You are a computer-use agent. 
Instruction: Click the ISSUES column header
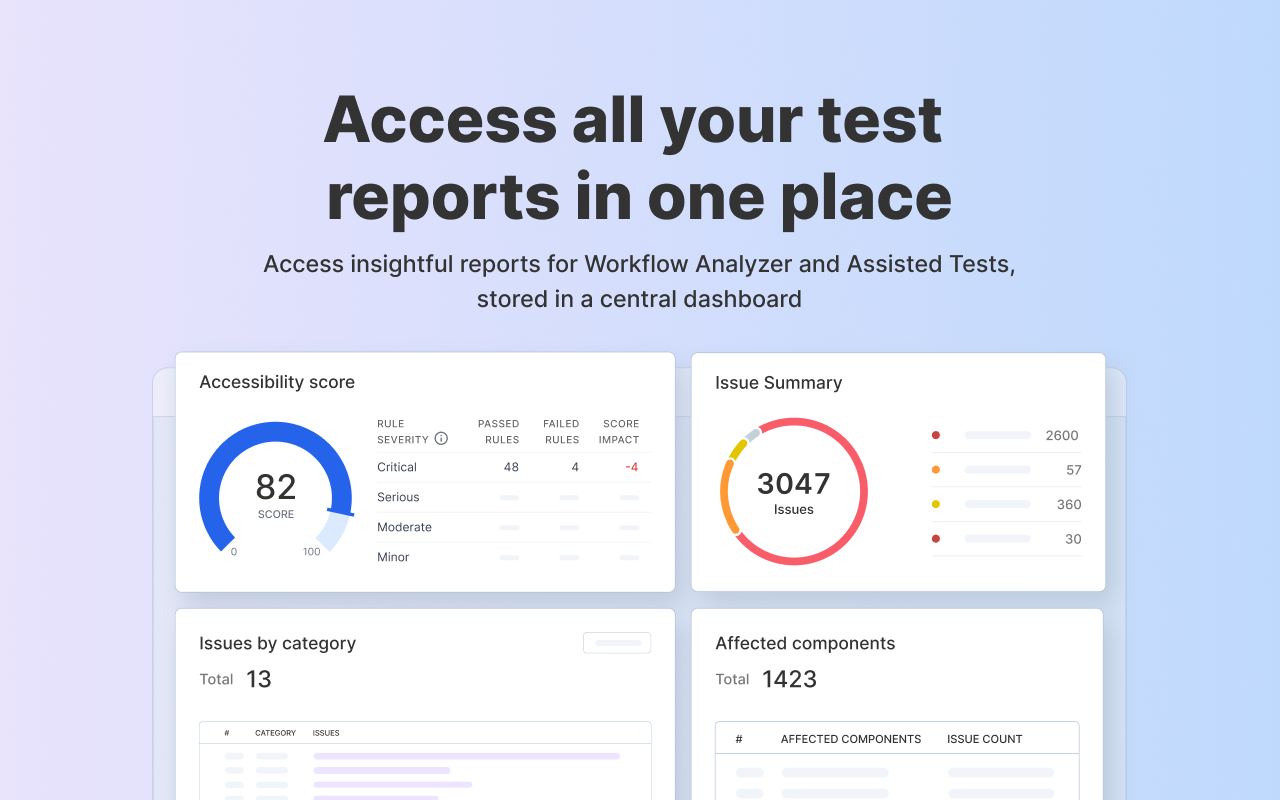(326, 733)
